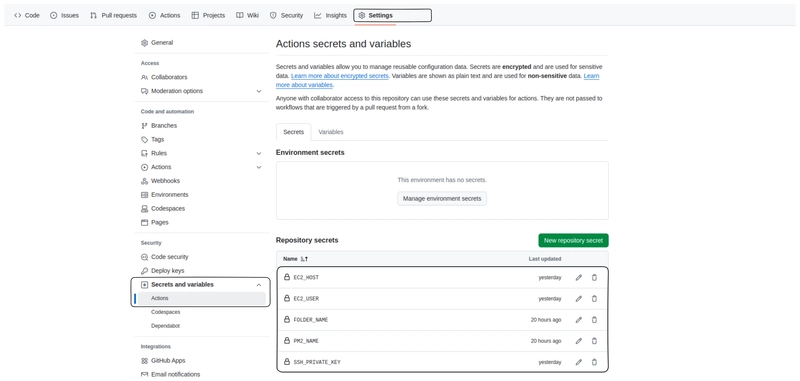This screenshot has width=800, height=381.
Task: Collapse the Secrets and variables section
Action: click(x=259, y=285)
